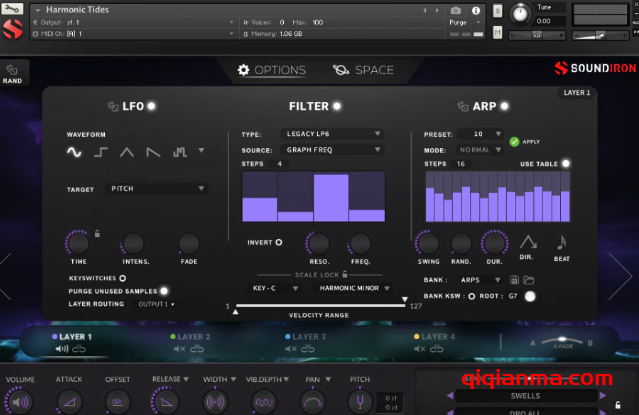
Task: Enable Purge Unused Samples
Action: tap(163, 291)
